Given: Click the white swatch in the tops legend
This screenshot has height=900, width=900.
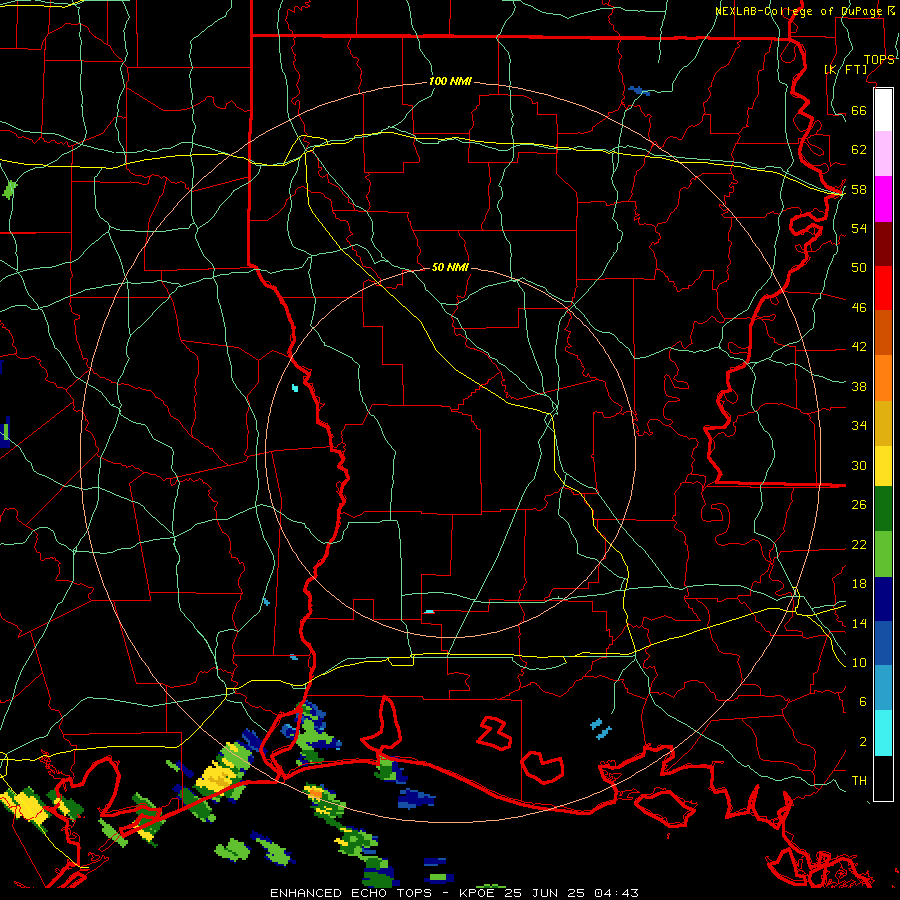Looking at the screenshot, I should point(883,110).
